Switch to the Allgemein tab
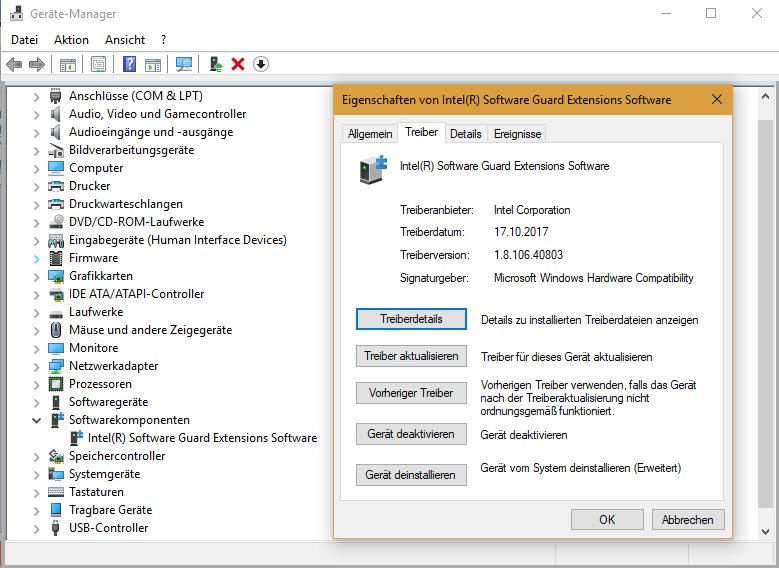The height and width of the screenshot is (568, 779). click(x=370, y=134)
